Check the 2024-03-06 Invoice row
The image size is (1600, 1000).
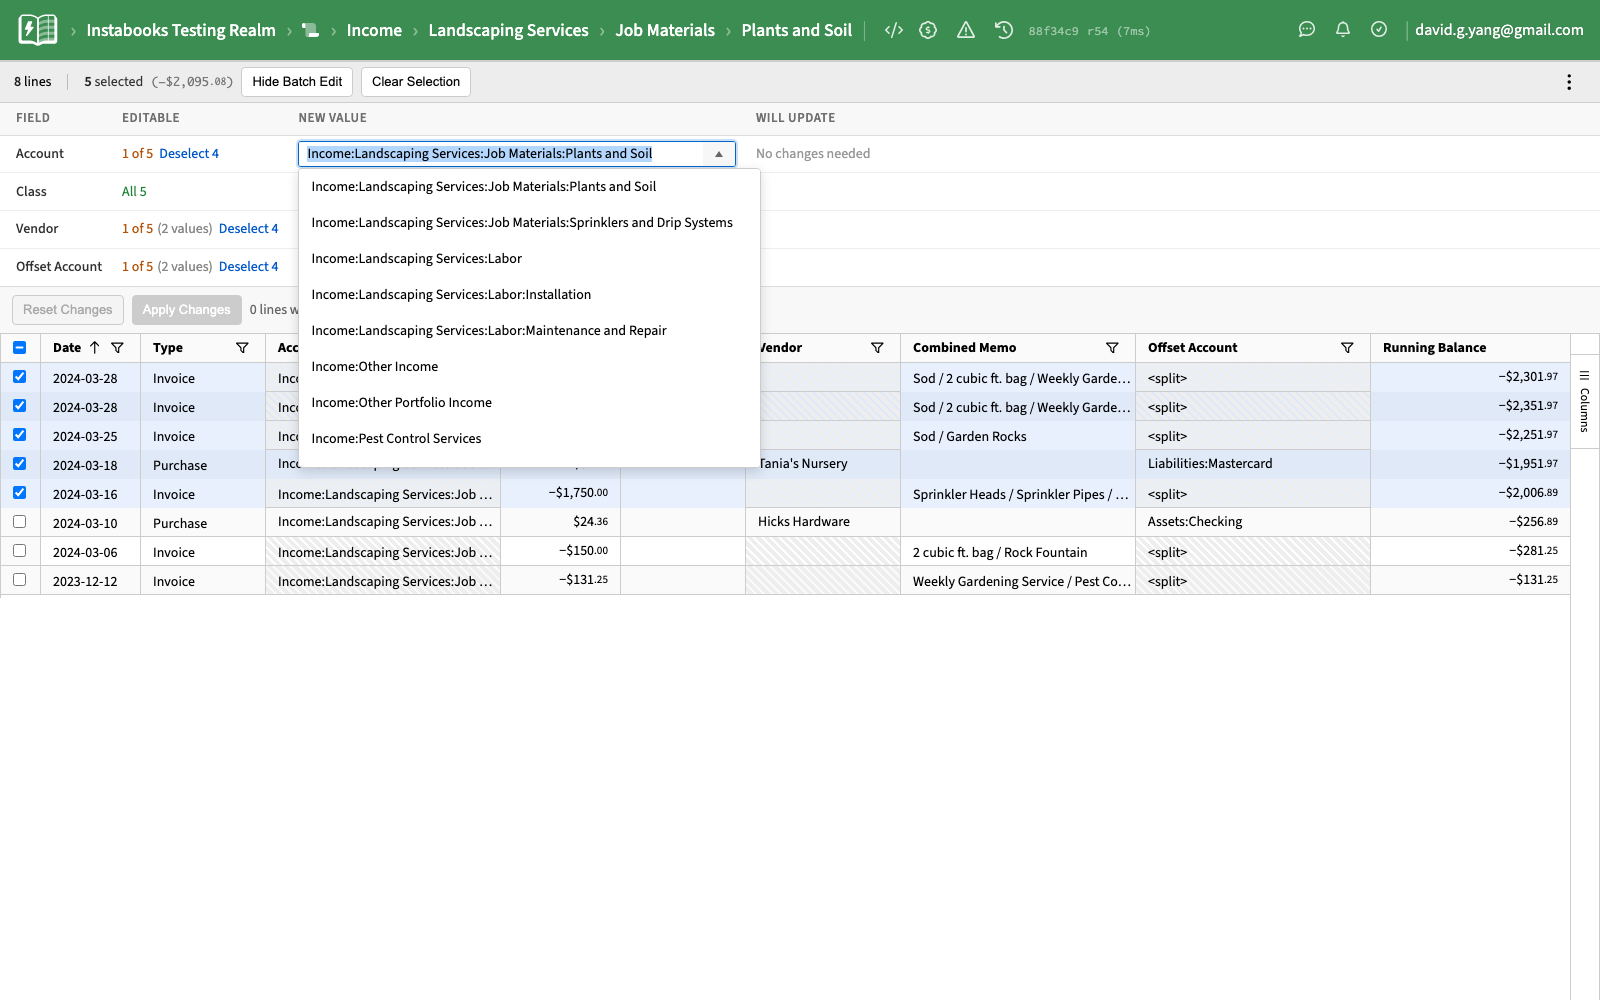tap(20, 551)
